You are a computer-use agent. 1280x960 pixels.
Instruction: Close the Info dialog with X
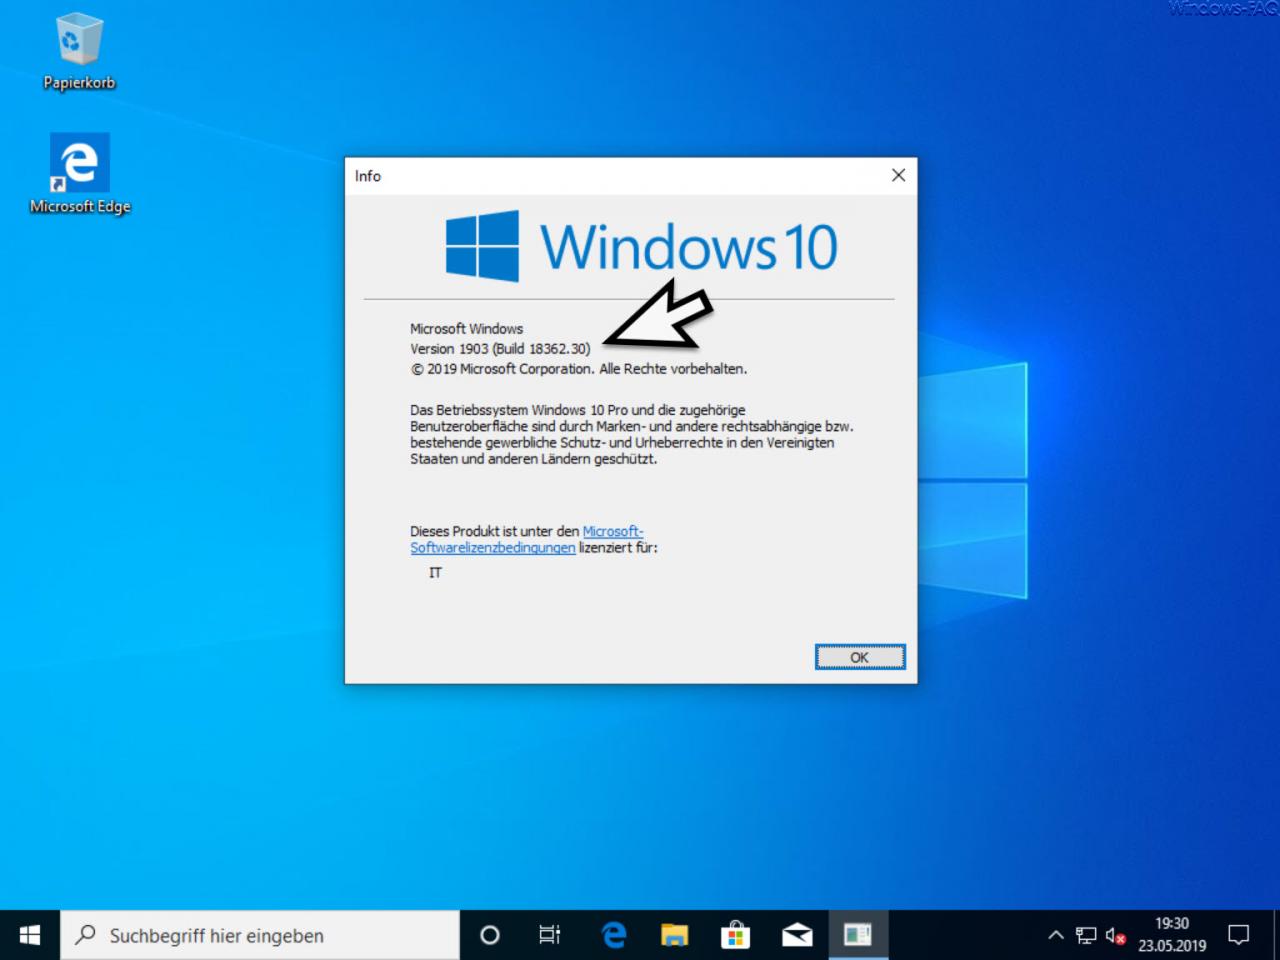(898, 175)
